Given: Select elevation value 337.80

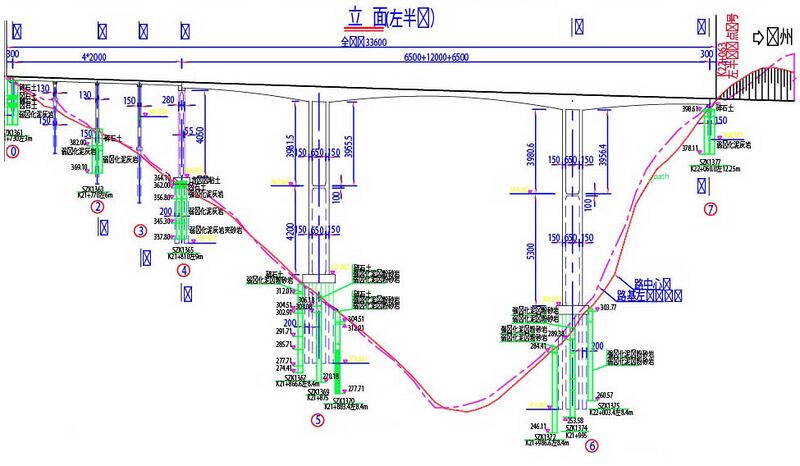Looking at the screenshot, I should click(162, 237).
